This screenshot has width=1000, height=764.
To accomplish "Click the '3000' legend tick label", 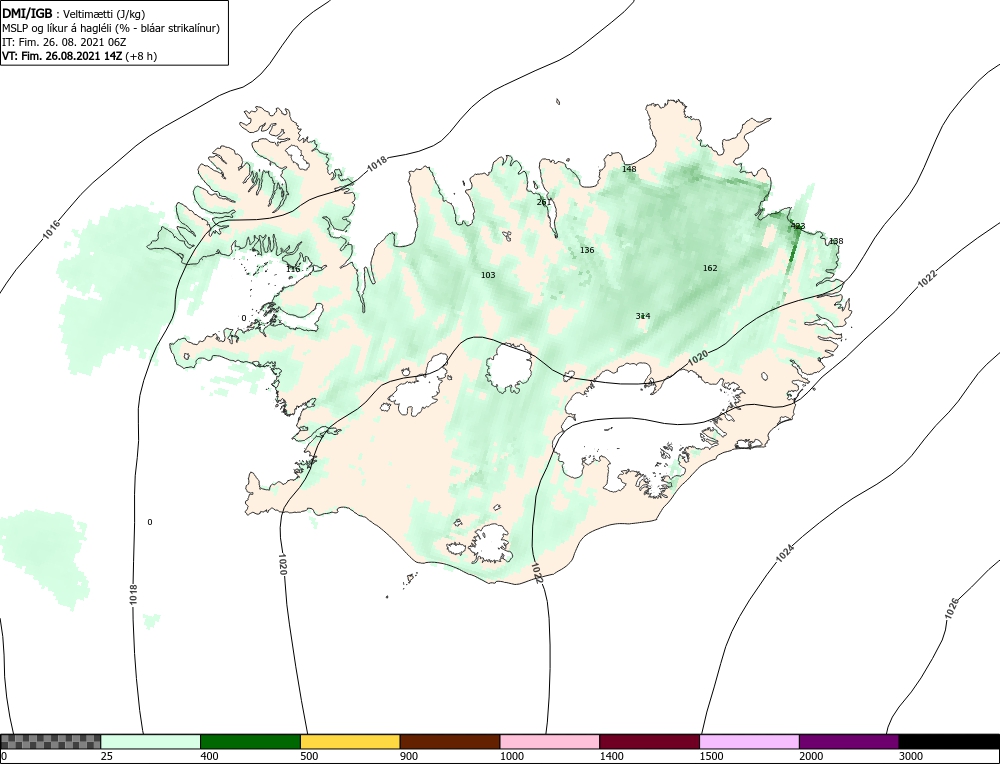I will pyautogui.click(x=911, y=756).
